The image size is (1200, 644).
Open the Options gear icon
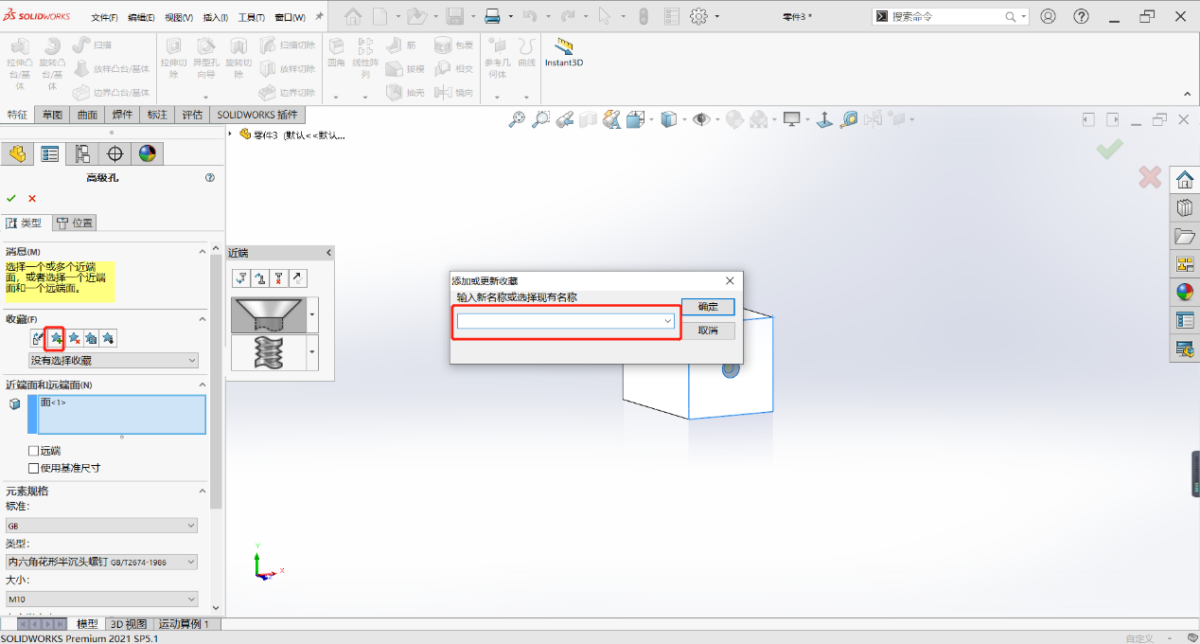(698, 16)
